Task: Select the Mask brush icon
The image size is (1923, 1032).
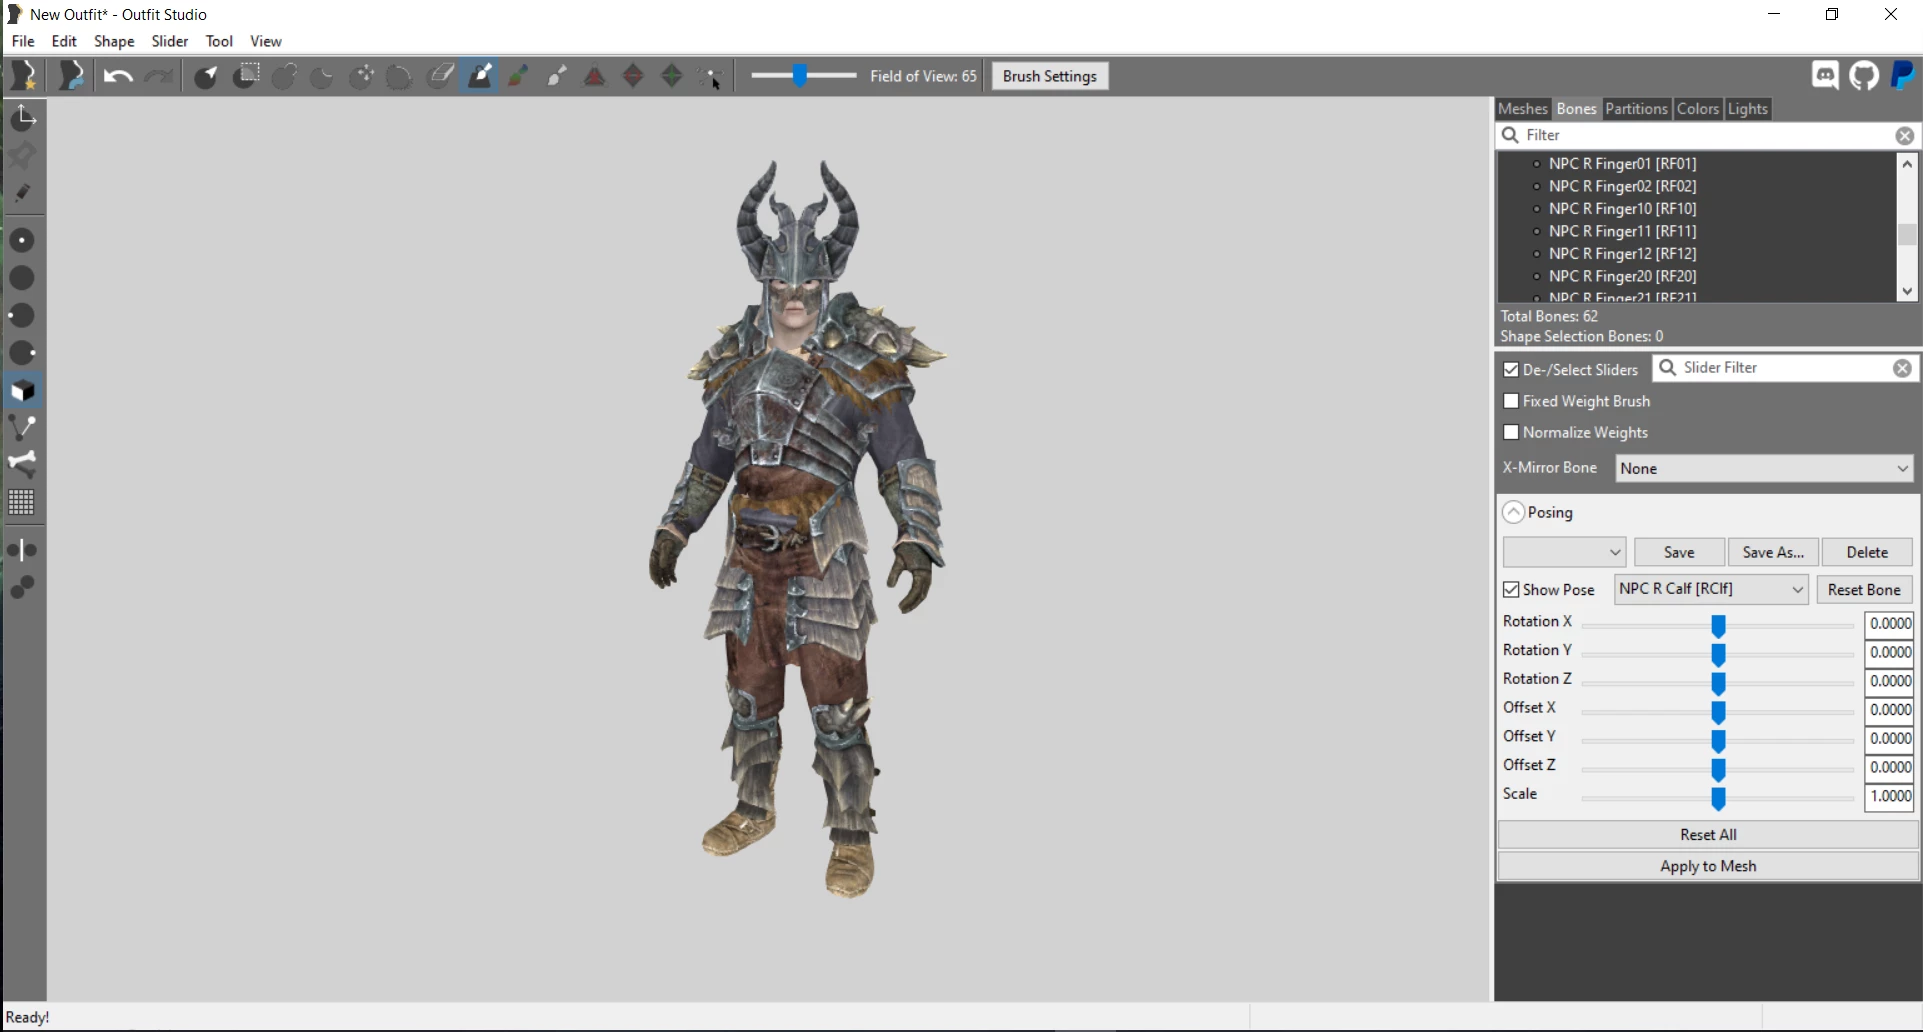Action: click(246, 76)
